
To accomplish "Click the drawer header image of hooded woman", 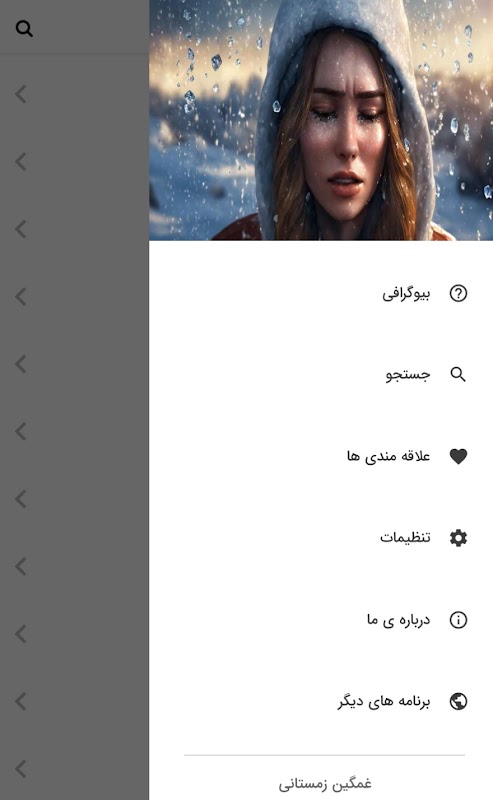I will tap(321, 120).
